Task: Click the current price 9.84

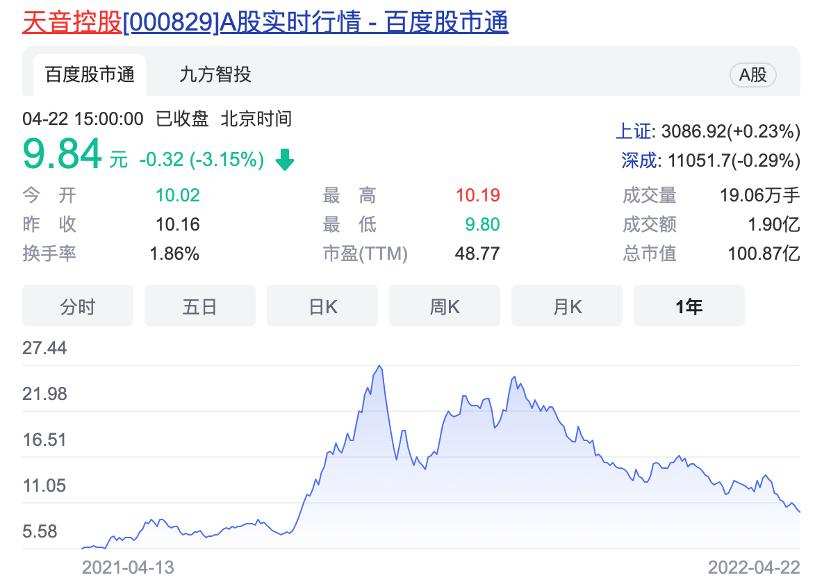Action: point(62,154)
